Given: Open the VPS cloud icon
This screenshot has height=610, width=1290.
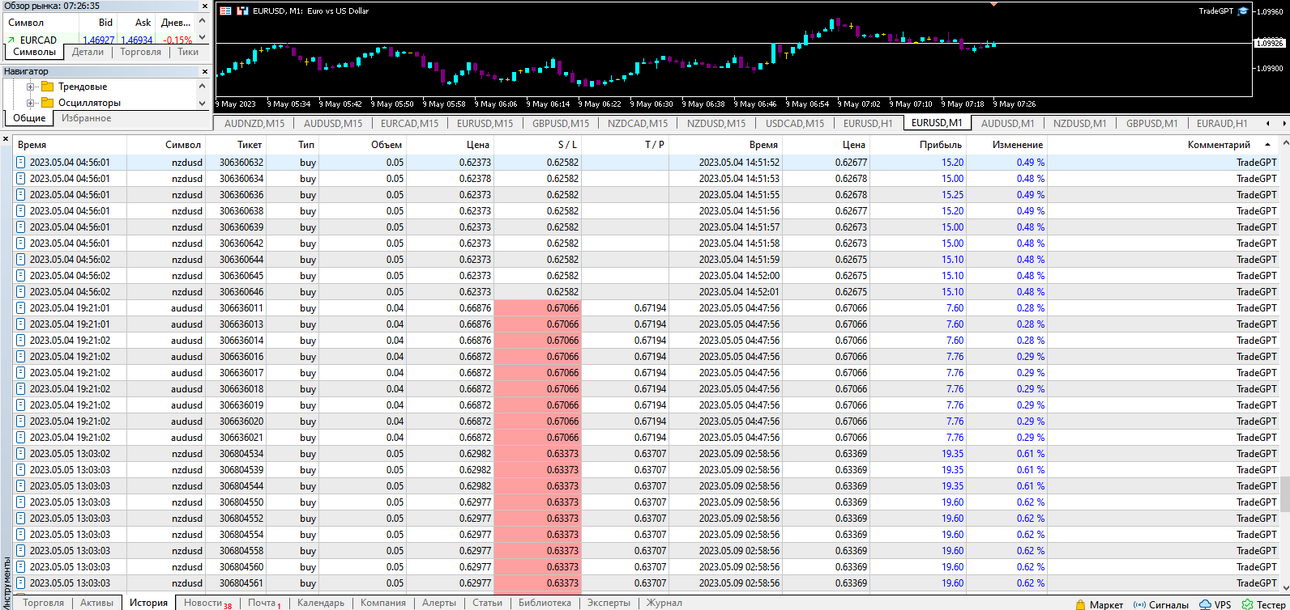Looking at the screenshot, I should coord(1206,604).
